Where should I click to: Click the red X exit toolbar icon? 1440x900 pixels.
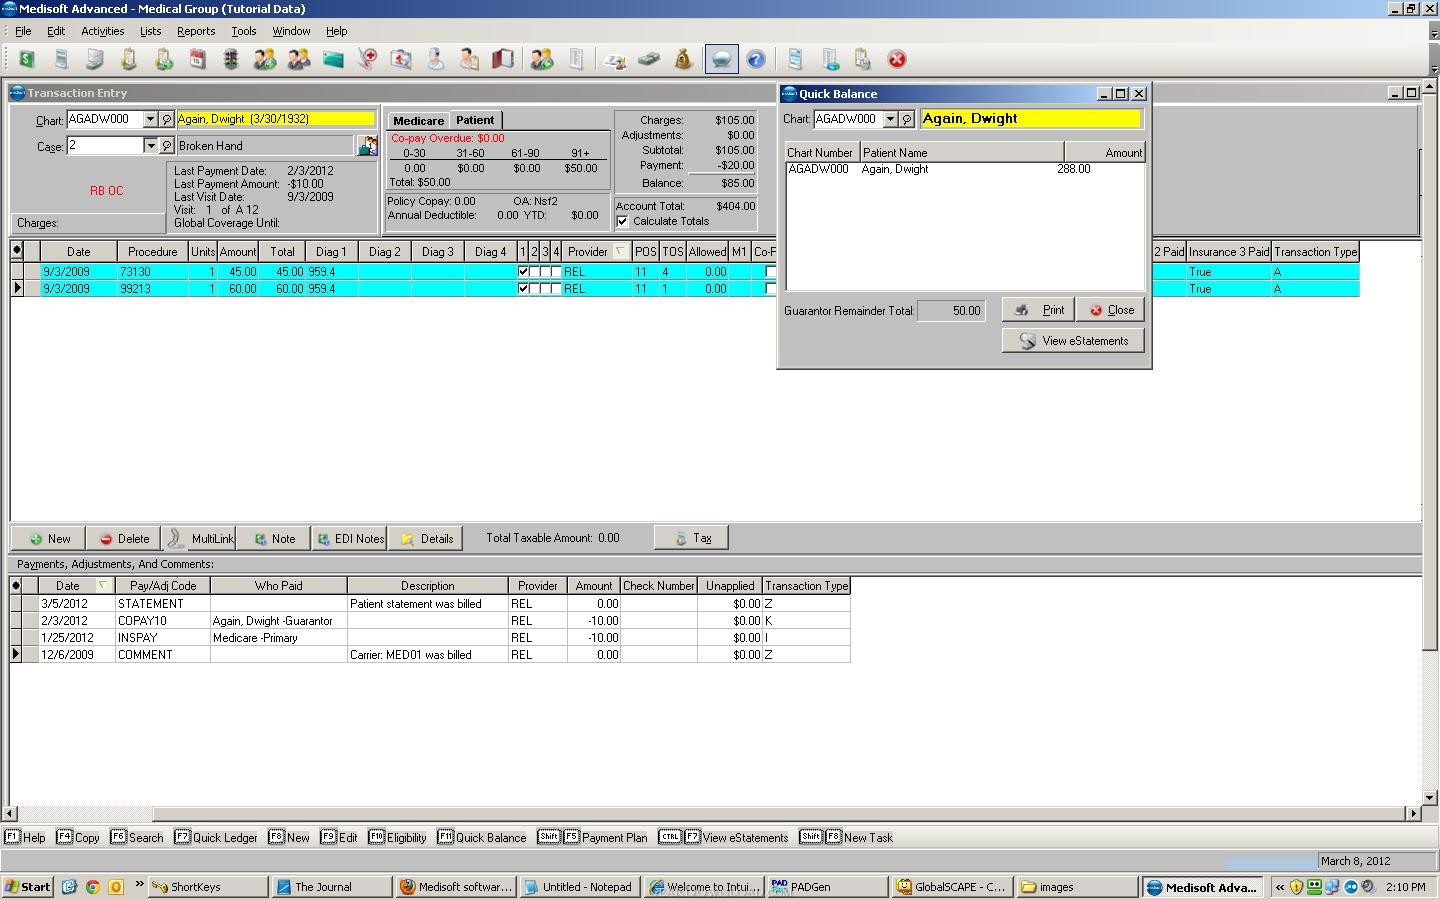pyautogui.click(x=897, y=59)
